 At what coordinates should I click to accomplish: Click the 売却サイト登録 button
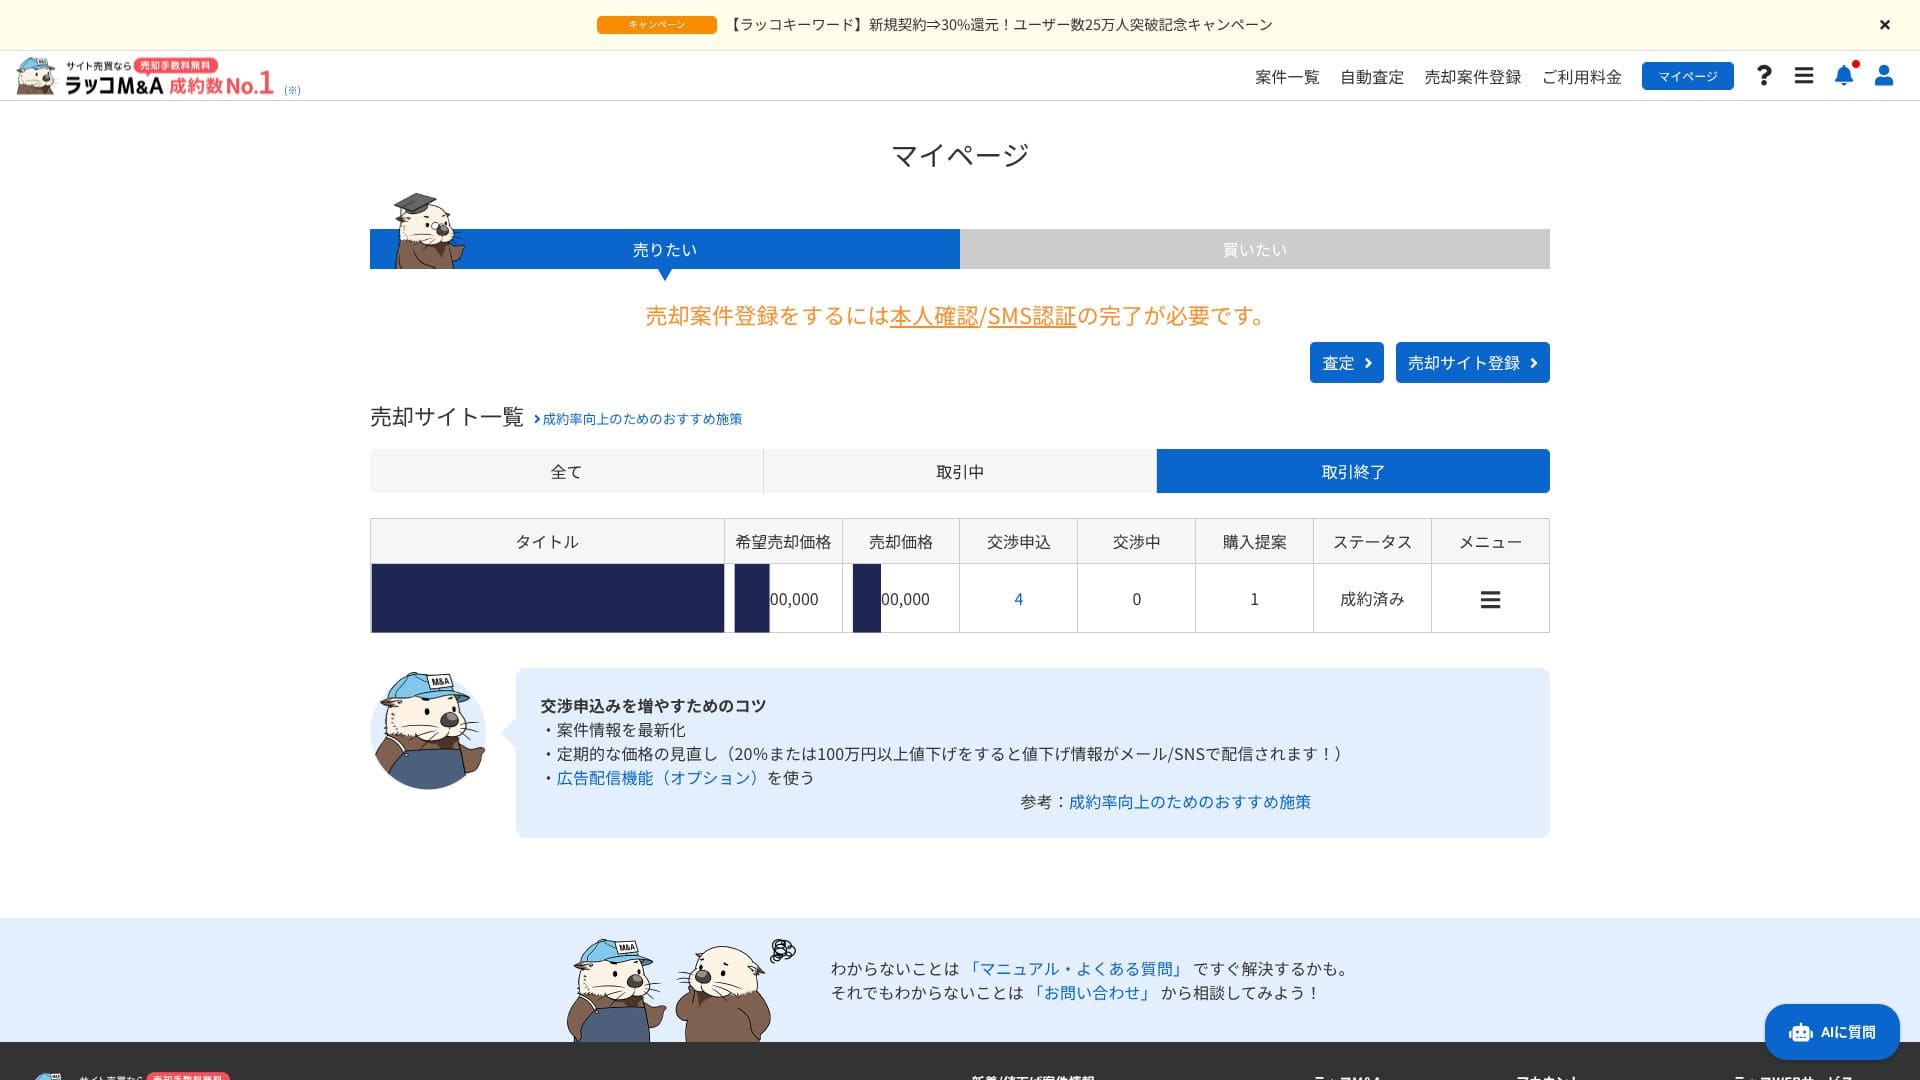1472,363
